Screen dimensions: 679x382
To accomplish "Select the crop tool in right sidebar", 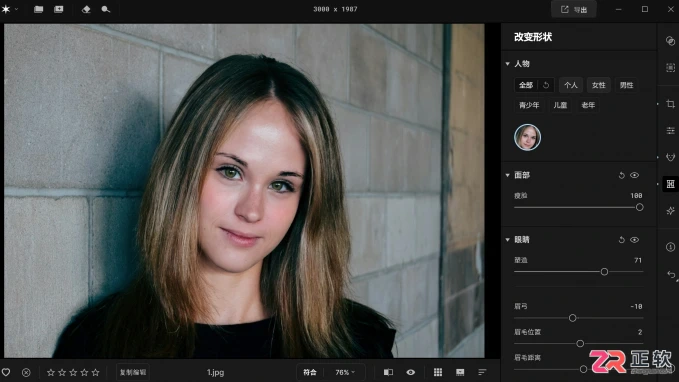I will coord(670,104).
